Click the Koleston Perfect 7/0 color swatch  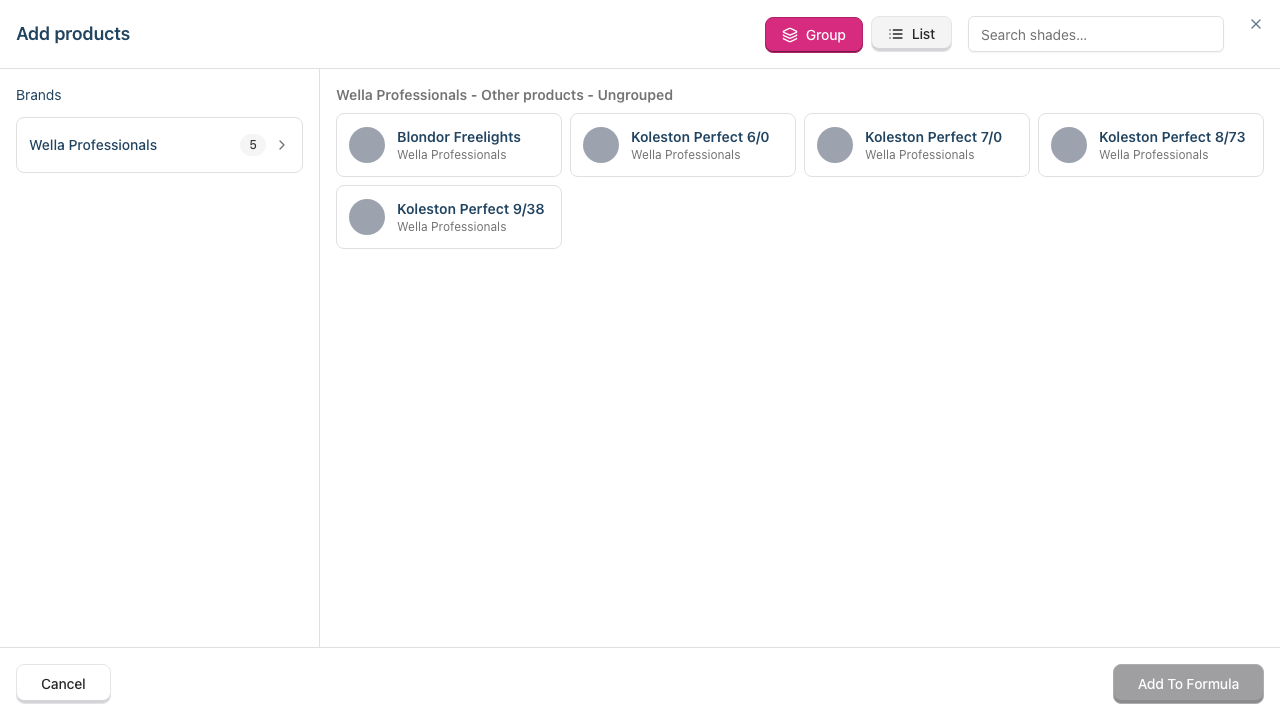[835, 145]
